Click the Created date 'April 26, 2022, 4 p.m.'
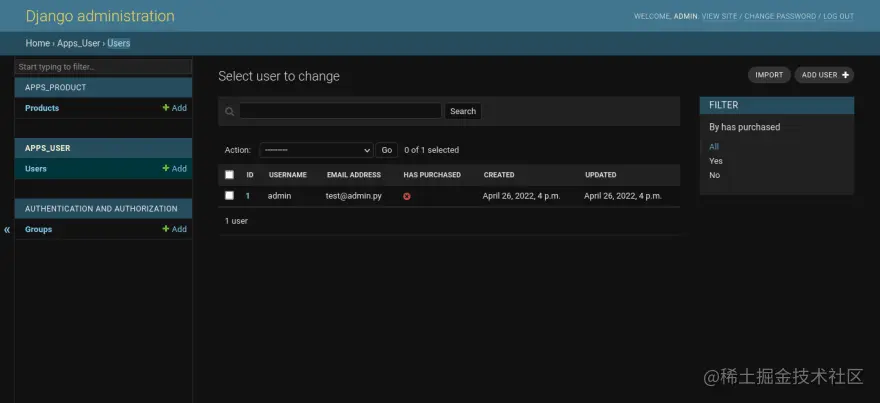This screenshot has width=880, height=403. click(521, 196)
